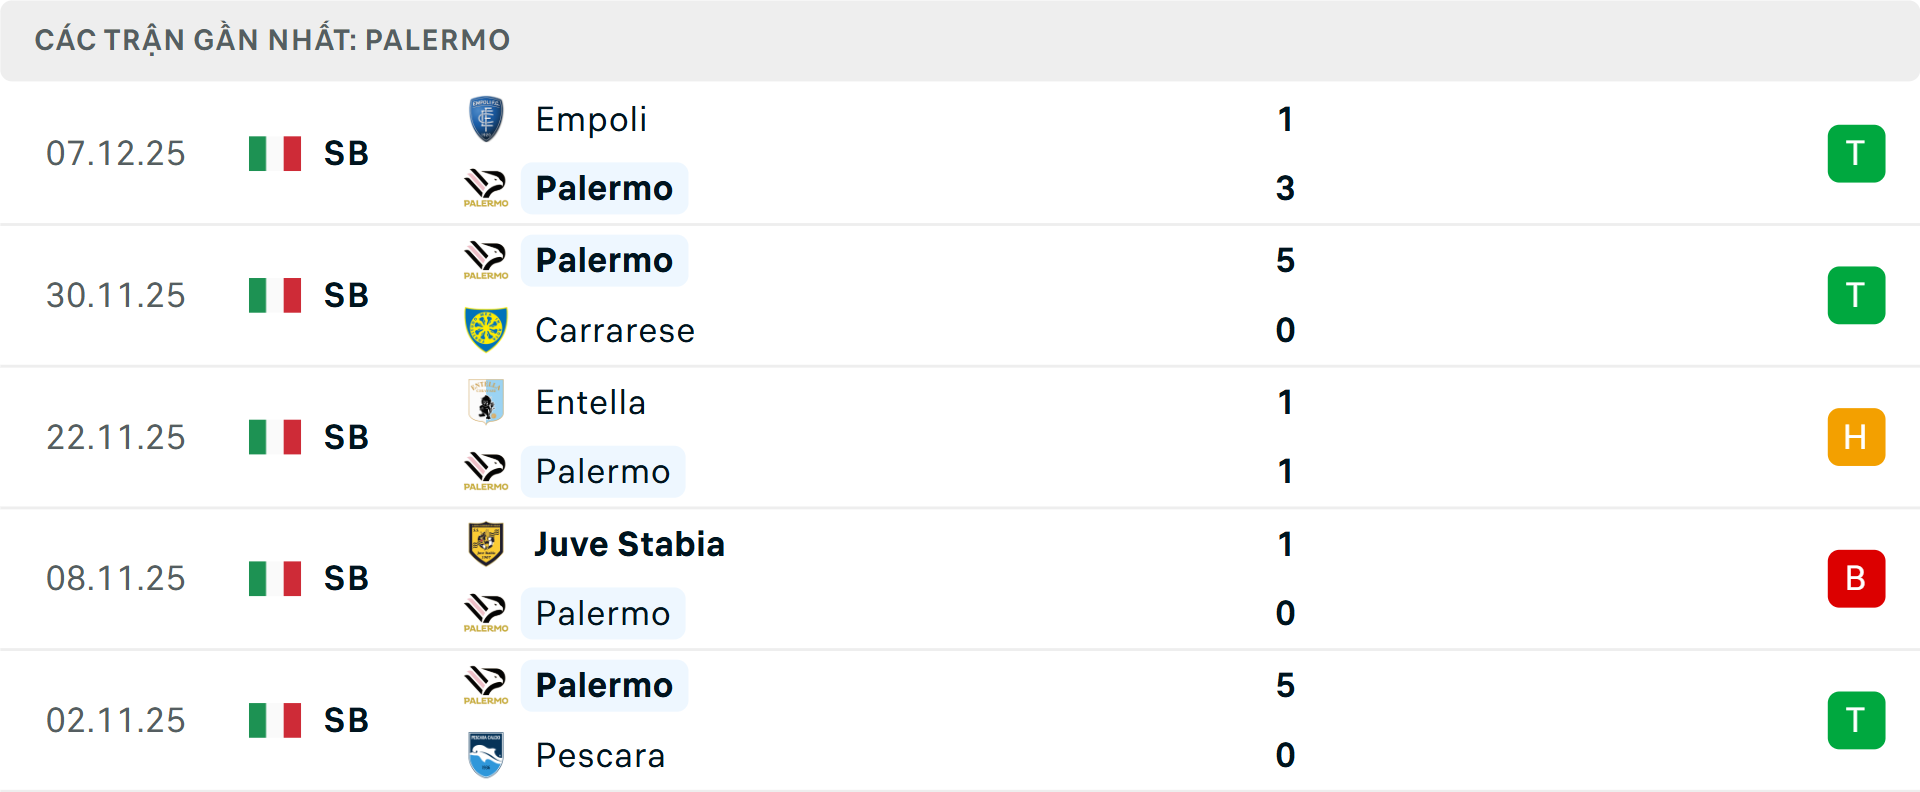Screen dimensions: 1920x792
Task: Click the Empoli club crest
Action: pyautogui.click(x=486, y=119)
